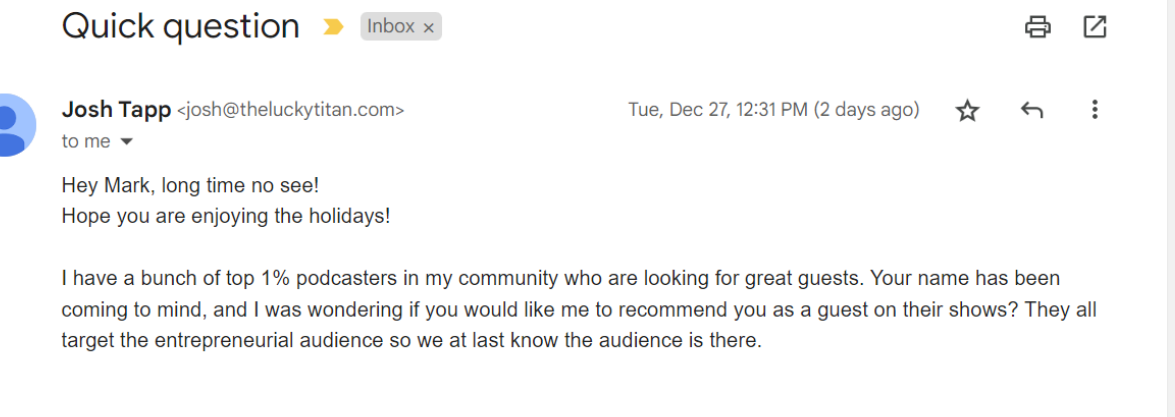Screen dimensions: 1175x417
Task: Open the three-dot More options menu
Action: coord(1095,110)
